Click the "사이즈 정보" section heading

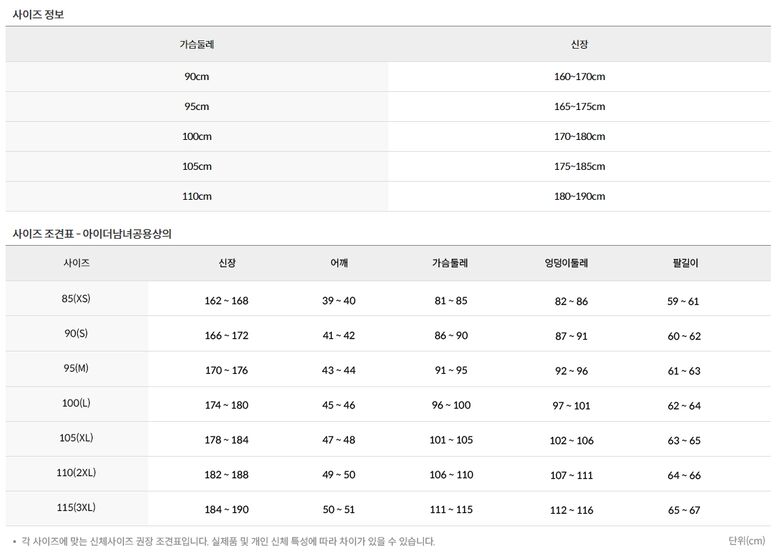(x=38, y=14)
